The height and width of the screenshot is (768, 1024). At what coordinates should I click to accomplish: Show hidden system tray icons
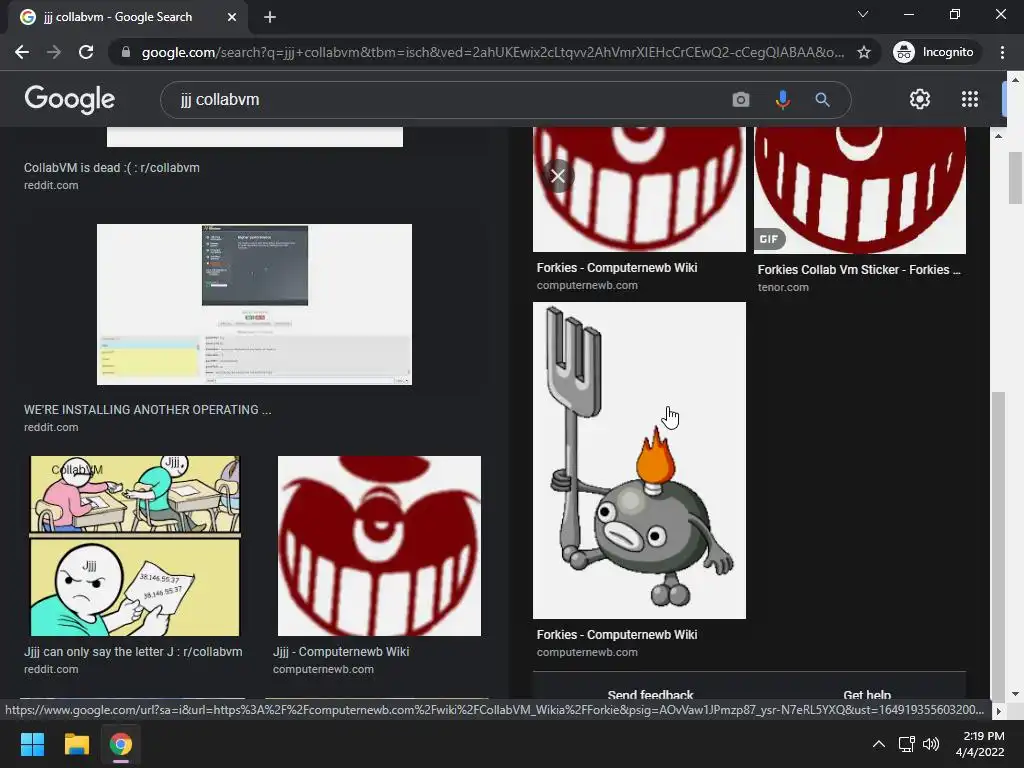[x=879, y=744]
